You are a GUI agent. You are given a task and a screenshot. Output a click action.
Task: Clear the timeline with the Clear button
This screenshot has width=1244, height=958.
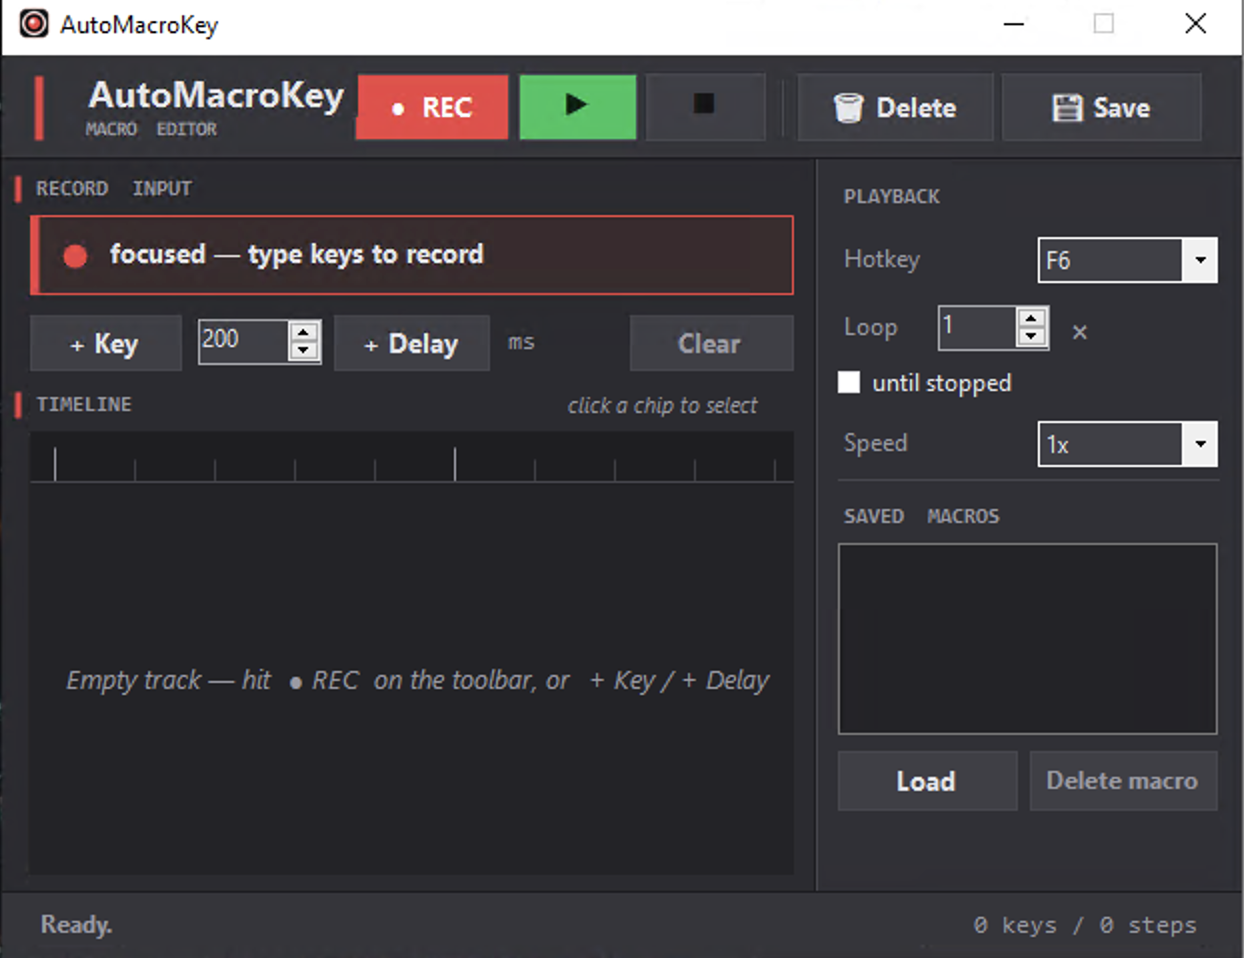711,344
